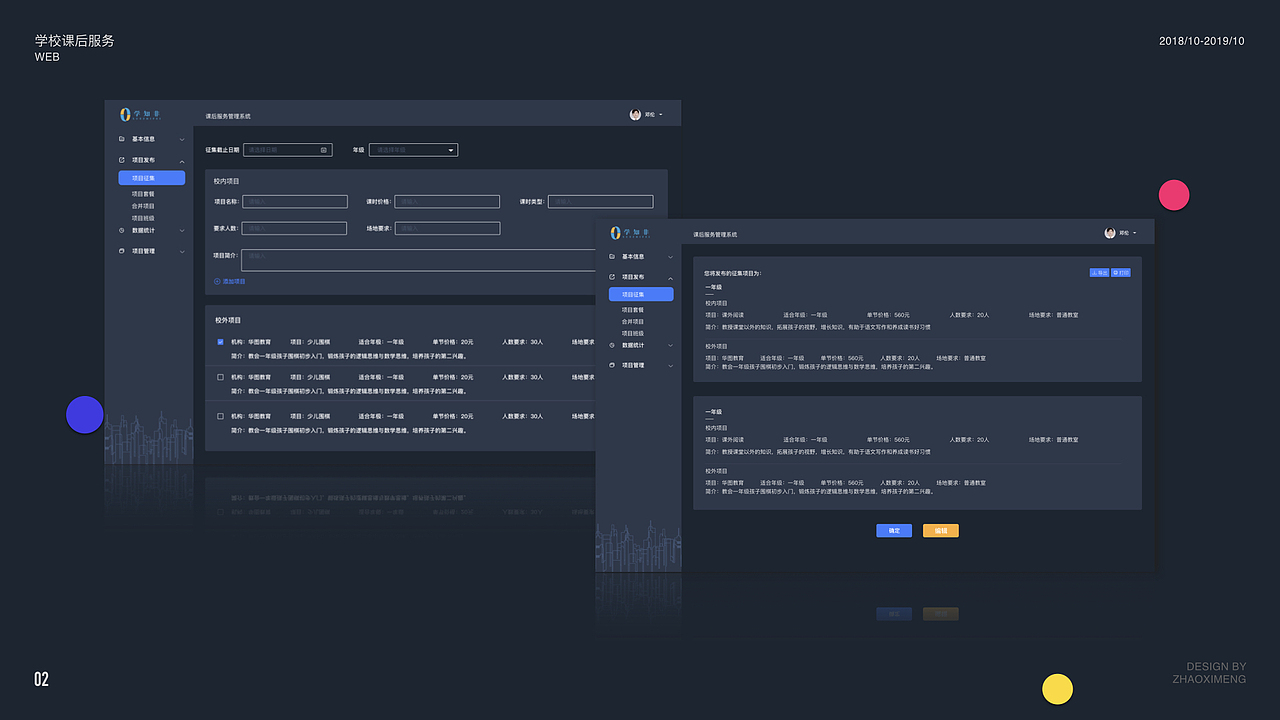The image size is (1280, 720).
Task: Check the third 校外项目 row checkbox
Action: pos(220,416)
